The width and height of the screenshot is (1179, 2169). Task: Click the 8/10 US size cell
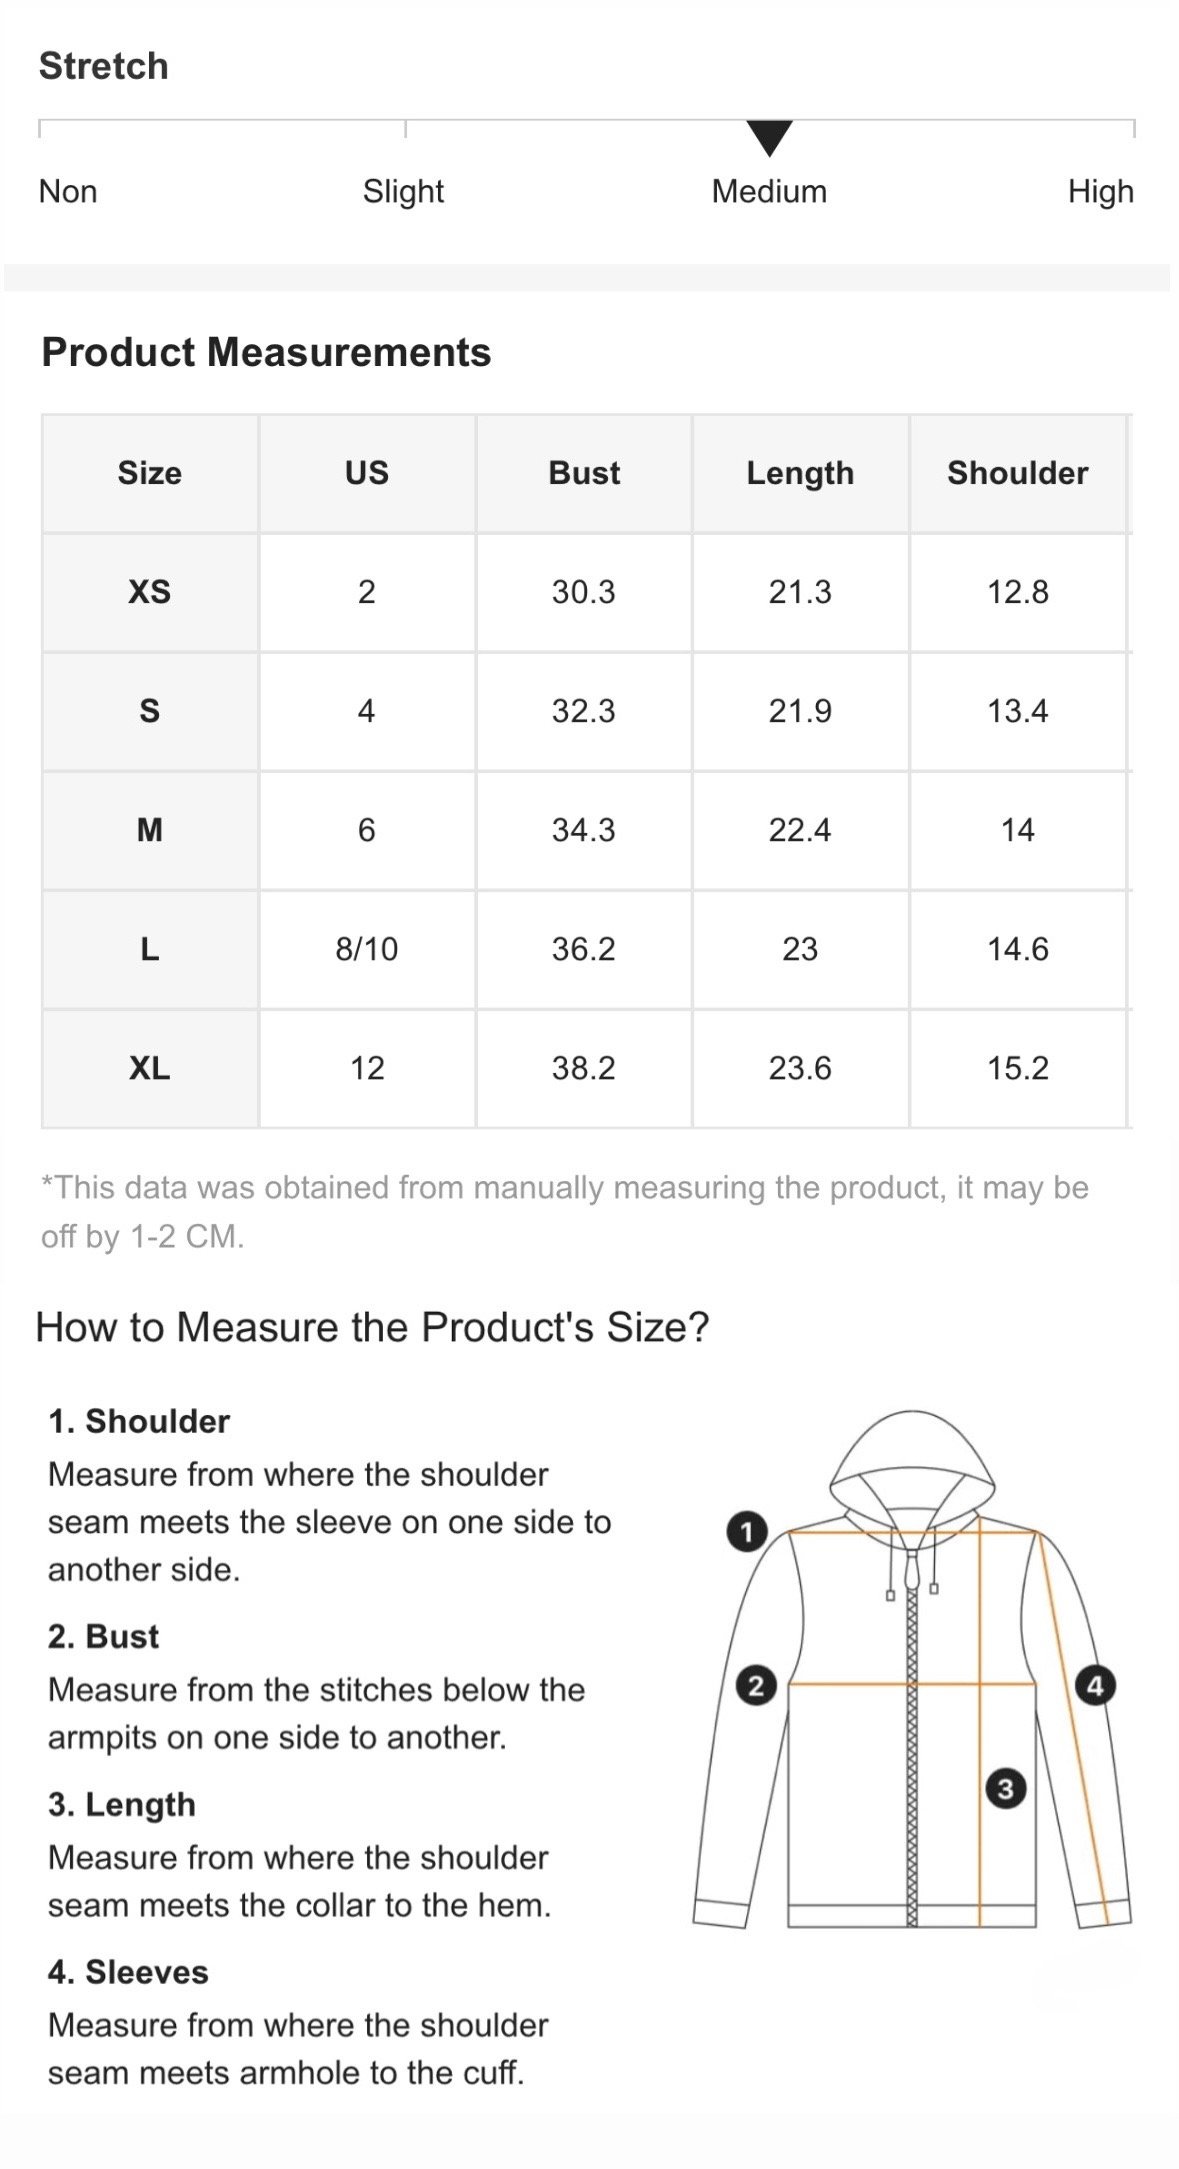click(x=367, y=949)
